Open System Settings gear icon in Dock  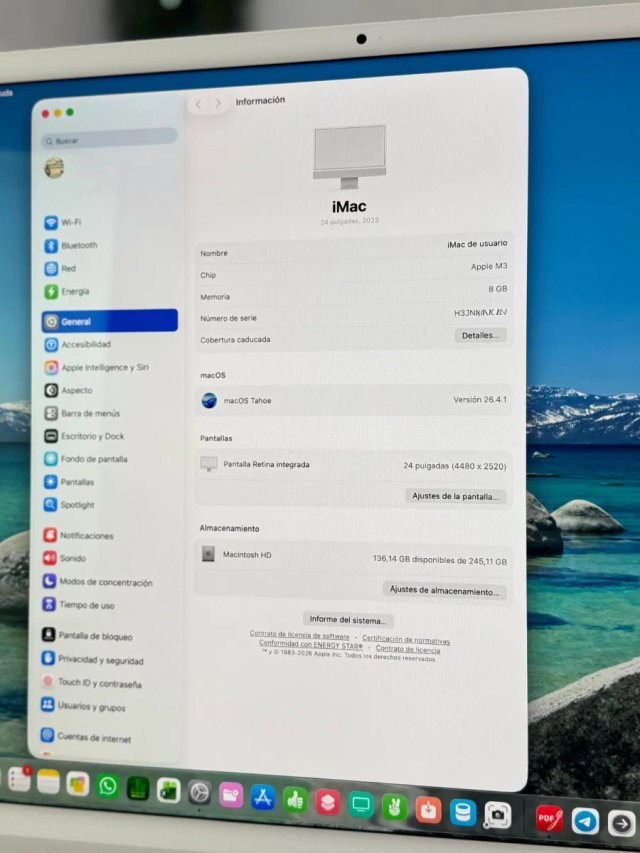pyautogui.click(x=200, y=793)
